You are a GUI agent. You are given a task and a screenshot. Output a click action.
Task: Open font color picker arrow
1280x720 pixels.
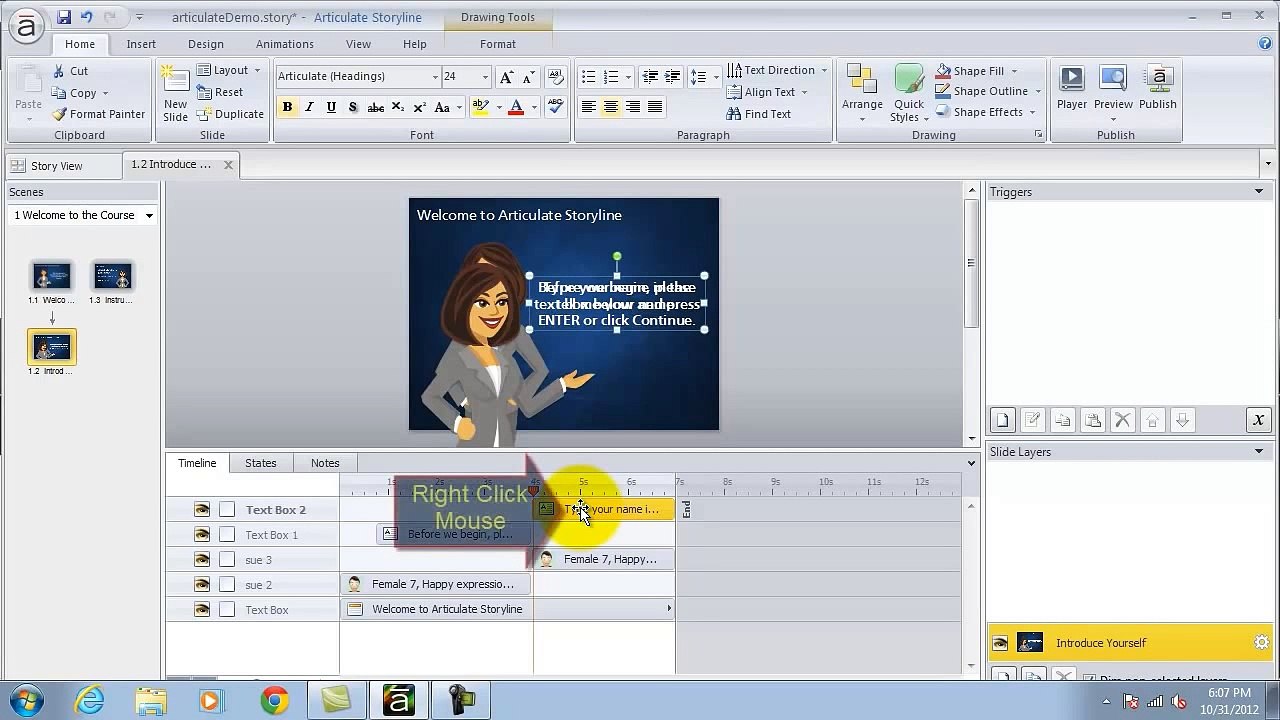pyautogui.click(x=534, y=107)
